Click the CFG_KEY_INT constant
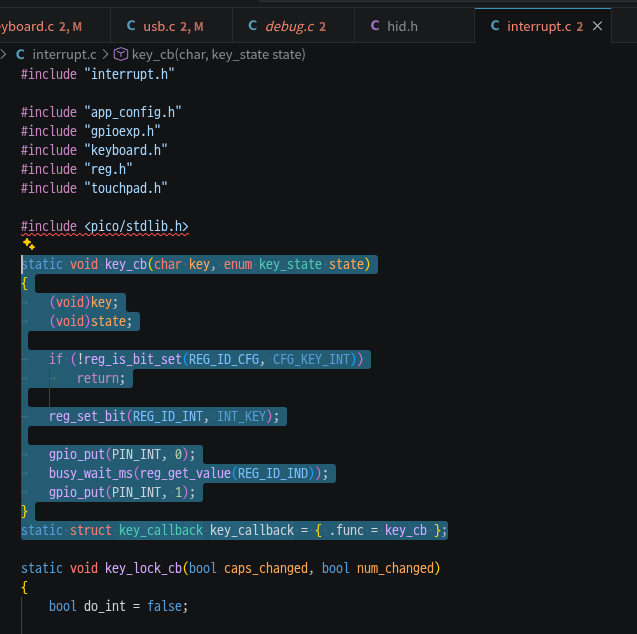 click(311, 359)
